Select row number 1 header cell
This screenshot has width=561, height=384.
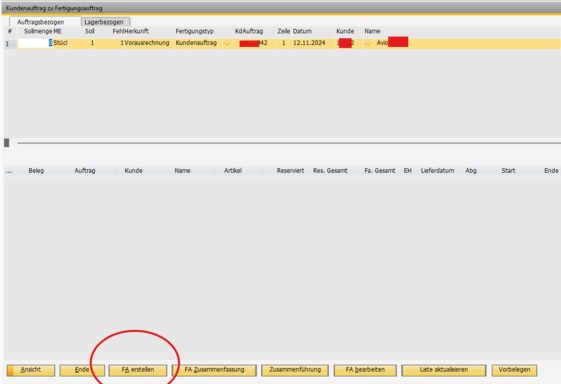pos(9,43)
